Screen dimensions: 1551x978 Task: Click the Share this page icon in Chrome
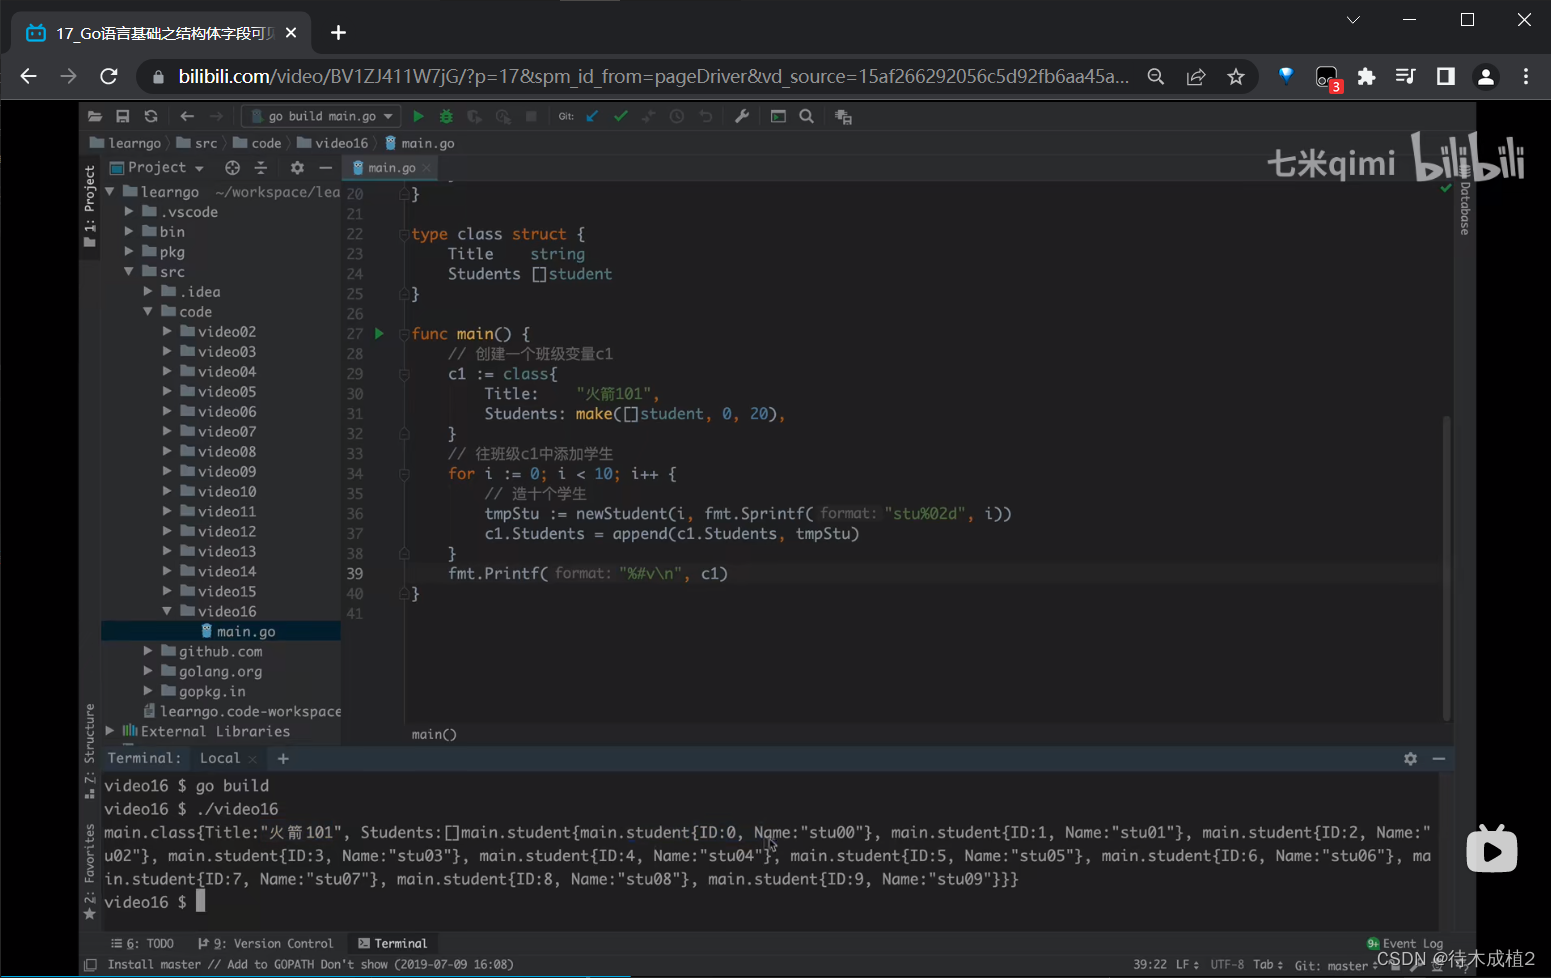[1196, 76]
